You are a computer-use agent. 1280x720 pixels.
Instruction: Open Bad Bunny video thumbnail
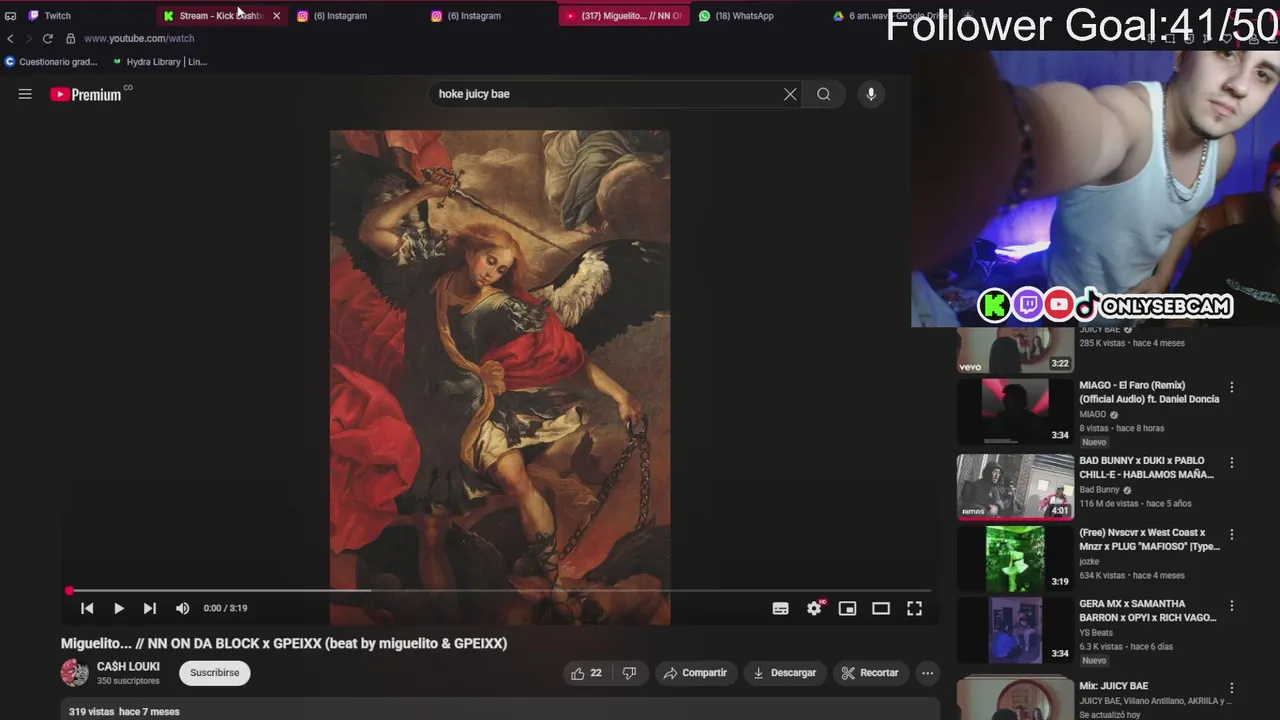coord(1015,487)
